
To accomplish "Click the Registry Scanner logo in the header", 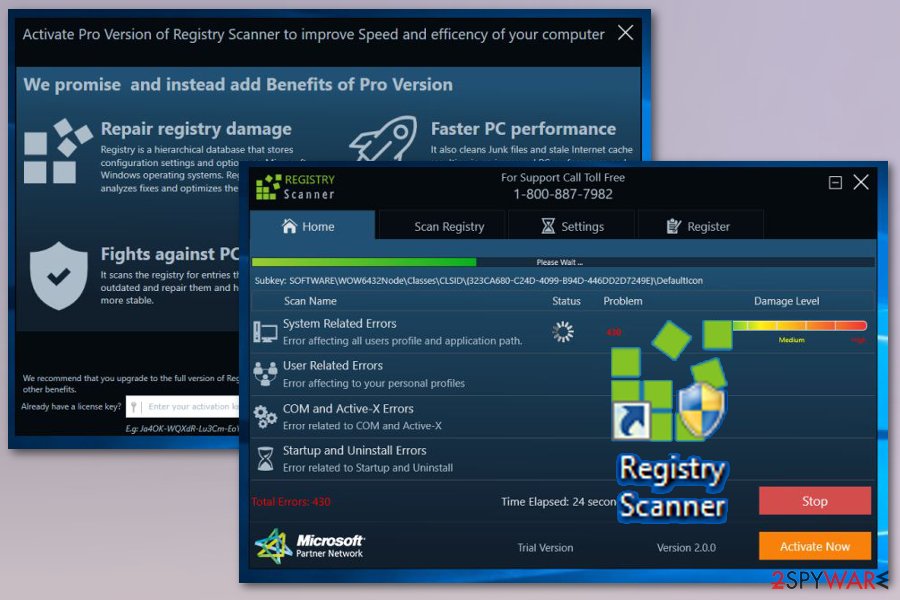I will pyautogui.click(x=295, y=187).
